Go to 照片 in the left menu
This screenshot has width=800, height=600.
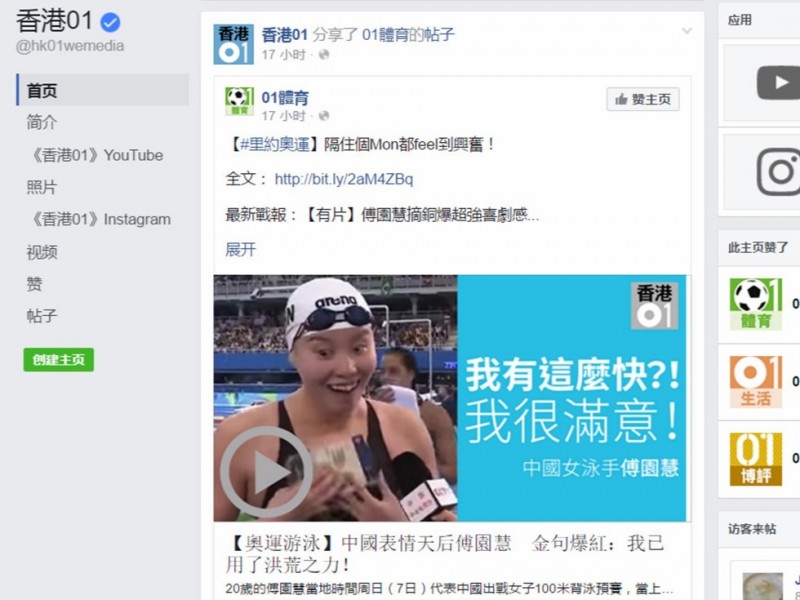click(x=42, y=187)
